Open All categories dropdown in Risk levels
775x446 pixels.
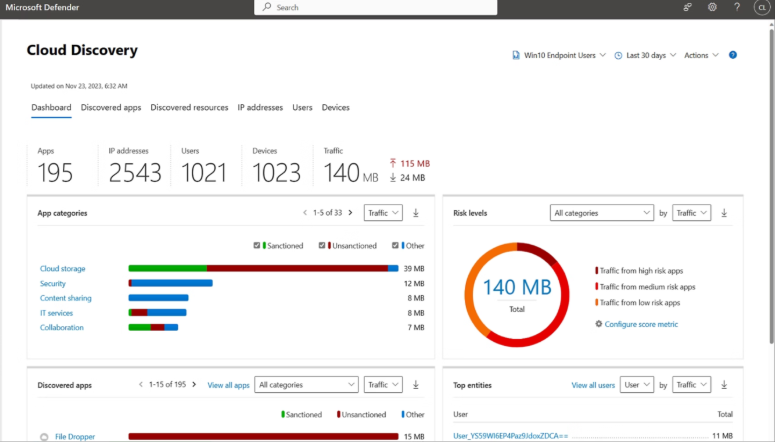pos(602,213)
